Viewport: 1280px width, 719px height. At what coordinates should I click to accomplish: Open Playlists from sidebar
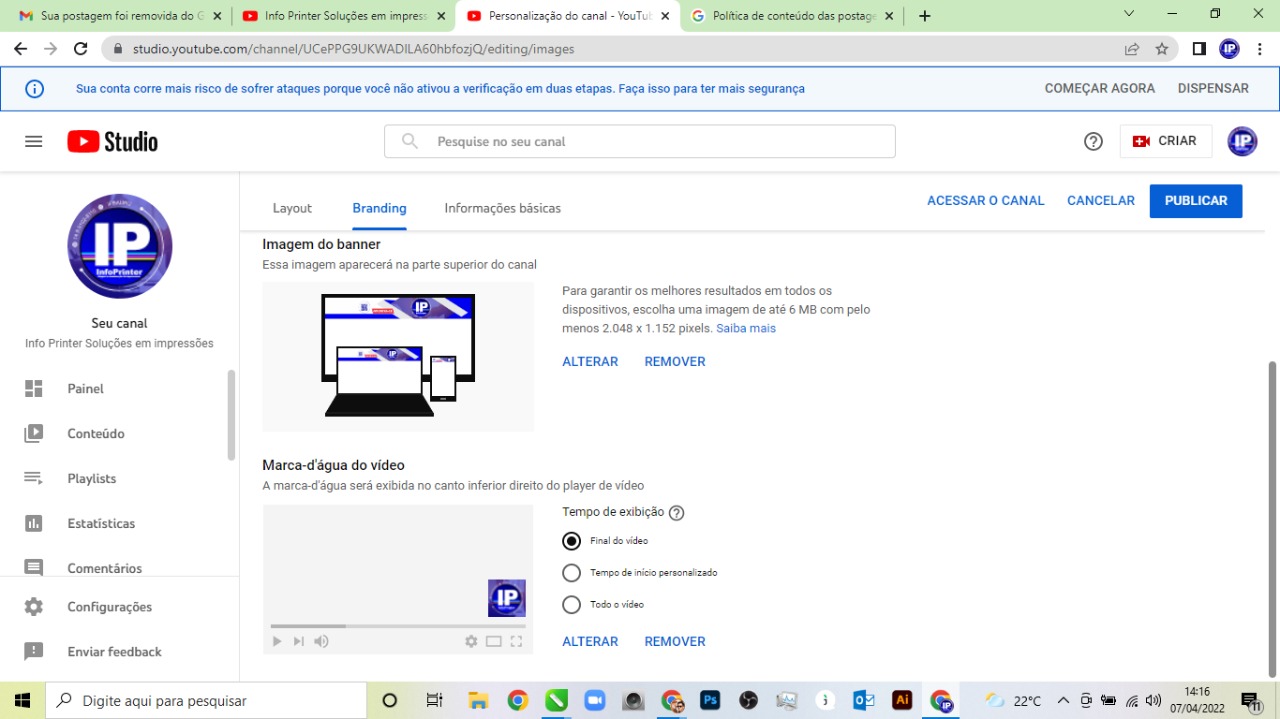point(91,479)
